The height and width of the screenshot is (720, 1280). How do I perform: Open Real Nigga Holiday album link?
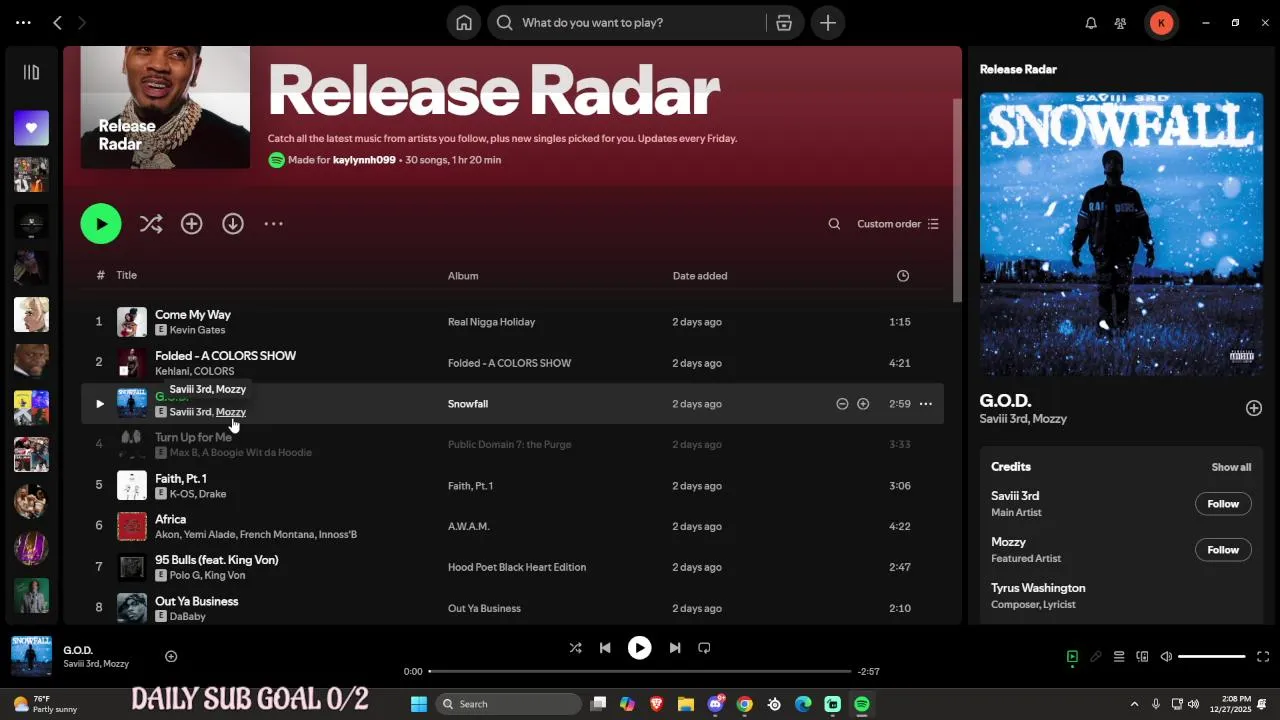[491, 322]
